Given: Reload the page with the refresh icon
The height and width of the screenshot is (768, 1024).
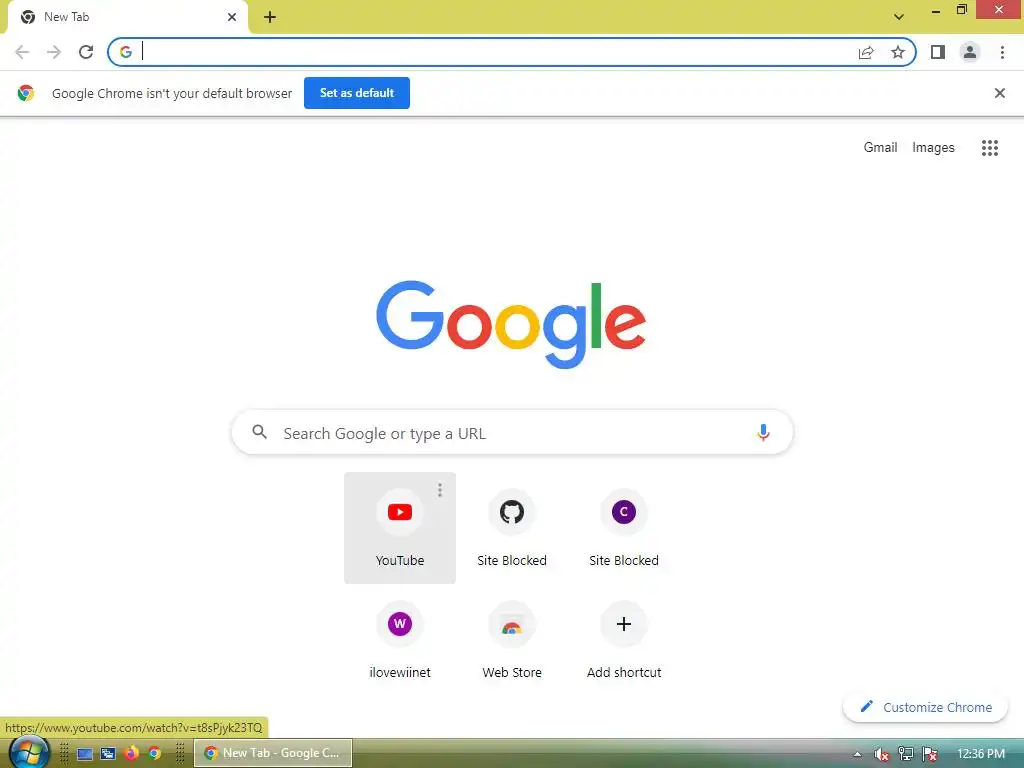Looking at the screenshot, I should point(86,52).
